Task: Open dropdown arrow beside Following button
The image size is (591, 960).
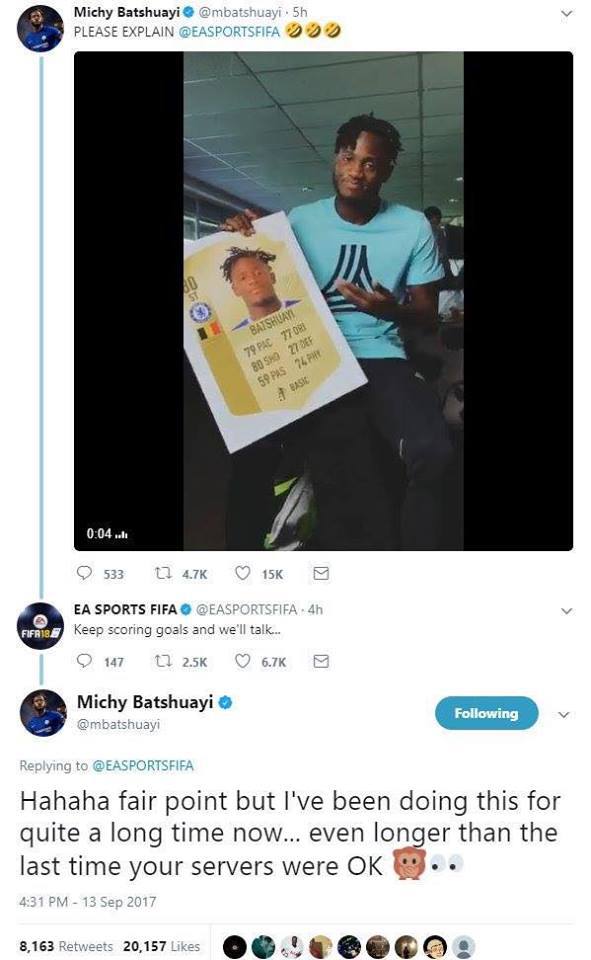Action: pyautogui.click(x=564, y=714)
